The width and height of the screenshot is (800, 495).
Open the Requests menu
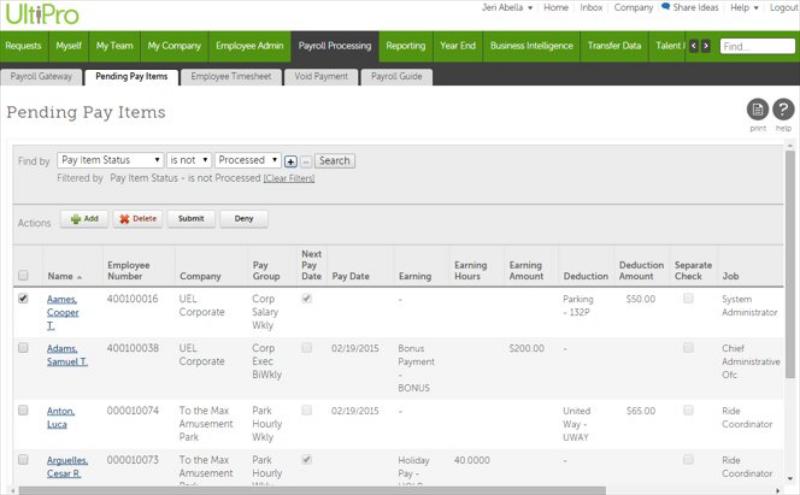pyautogui.click(x=23, y=46)
